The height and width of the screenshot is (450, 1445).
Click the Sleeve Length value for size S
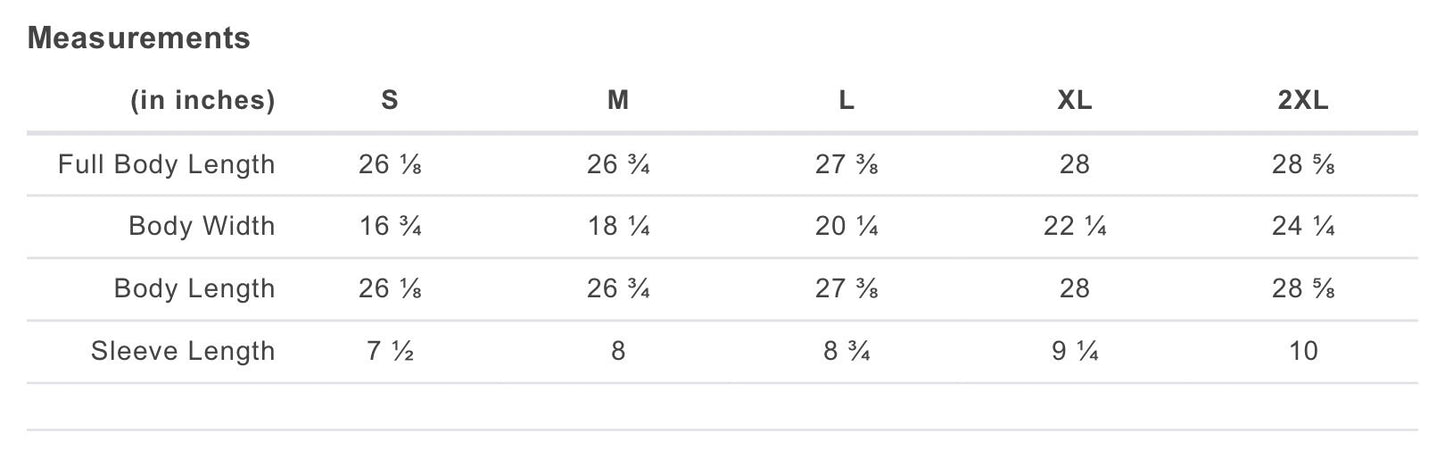pos(390,351)
